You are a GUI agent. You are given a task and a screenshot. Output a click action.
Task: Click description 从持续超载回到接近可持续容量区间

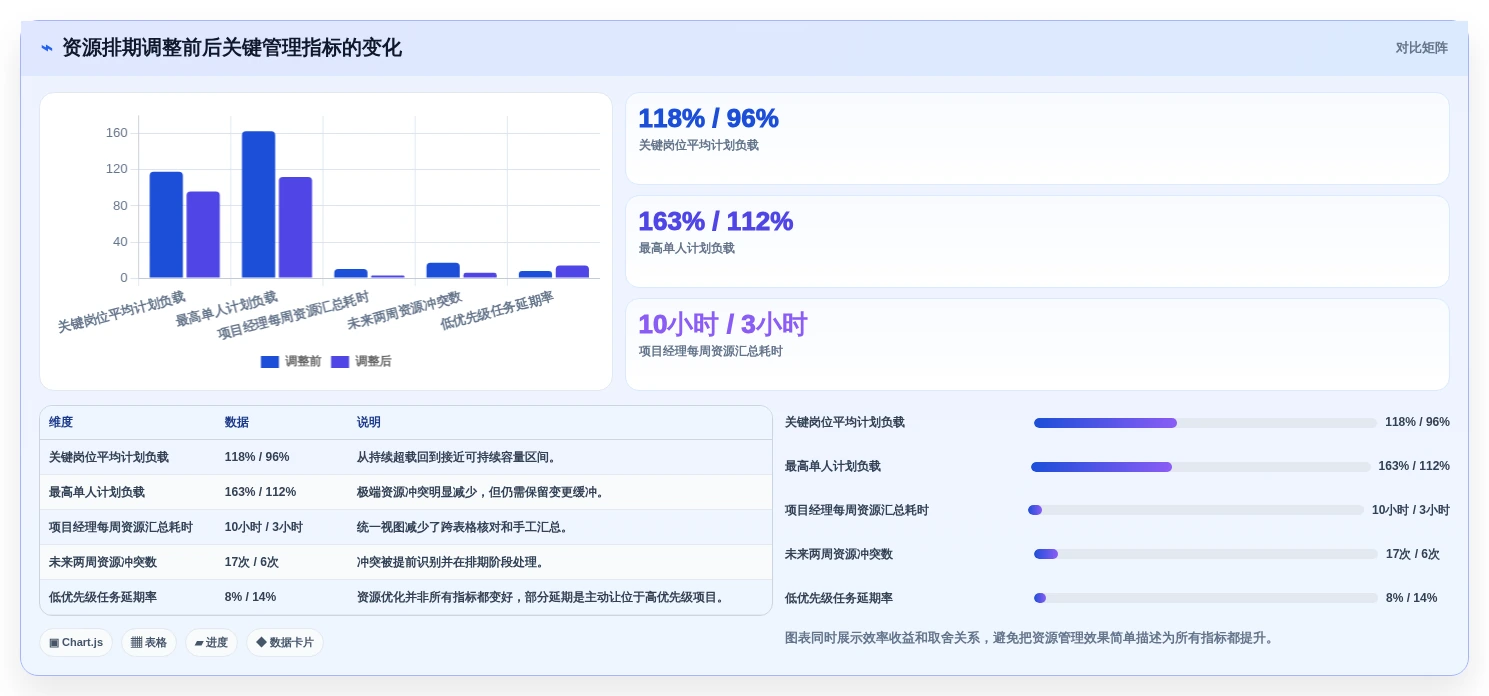[x=459, y=457]
